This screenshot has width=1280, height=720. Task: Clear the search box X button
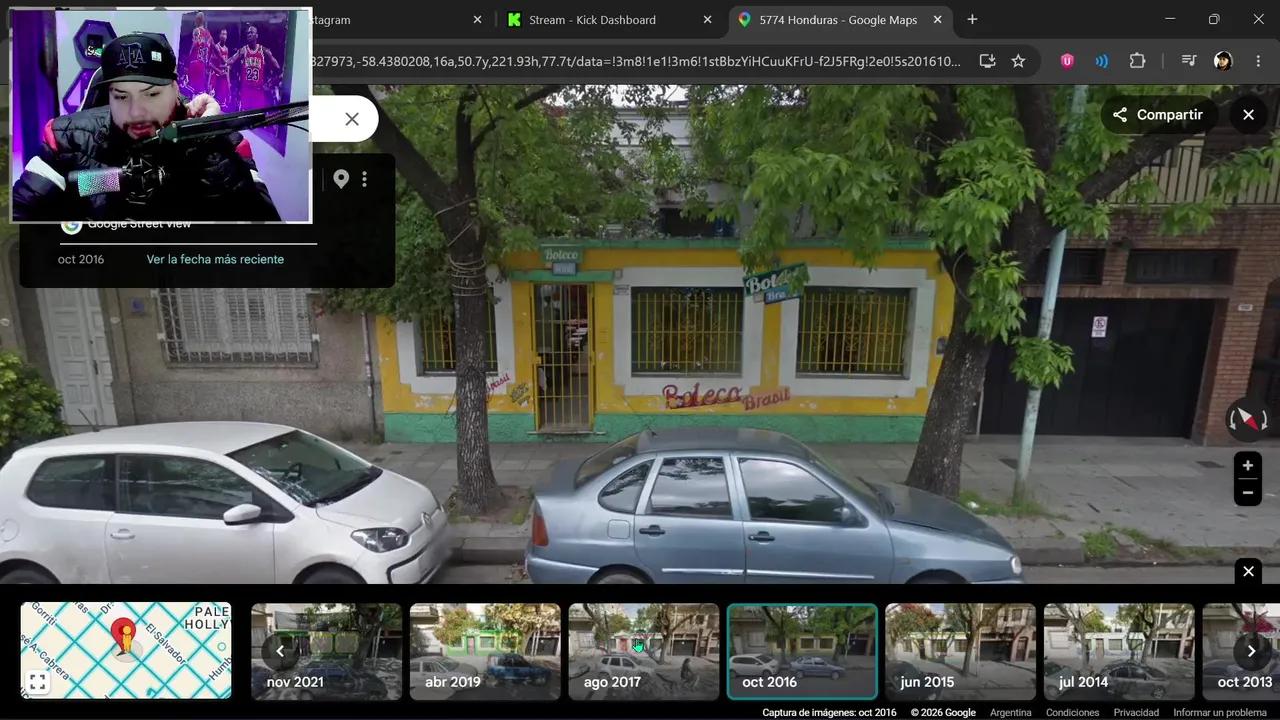pyautogui.click(x=352, y=119)
